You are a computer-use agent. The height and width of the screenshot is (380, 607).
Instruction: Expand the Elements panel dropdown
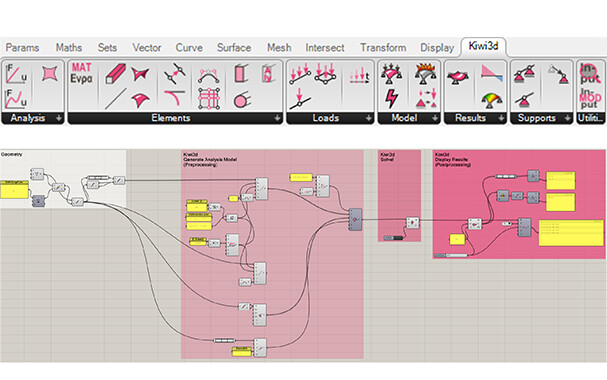tap(277, 118)
